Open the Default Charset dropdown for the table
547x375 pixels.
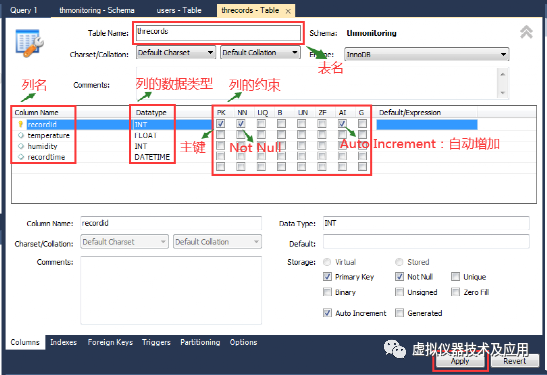(175, 53)
